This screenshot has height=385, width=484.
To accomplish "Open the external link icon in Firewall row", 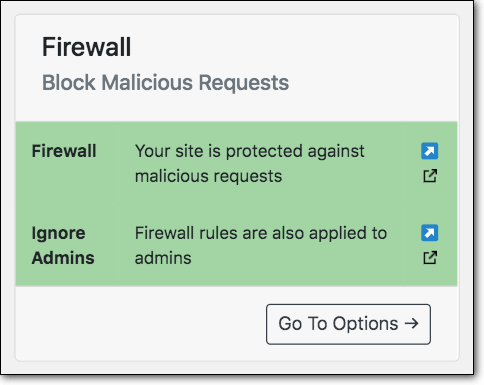I will pyautogui.click(x=430, y=176).
